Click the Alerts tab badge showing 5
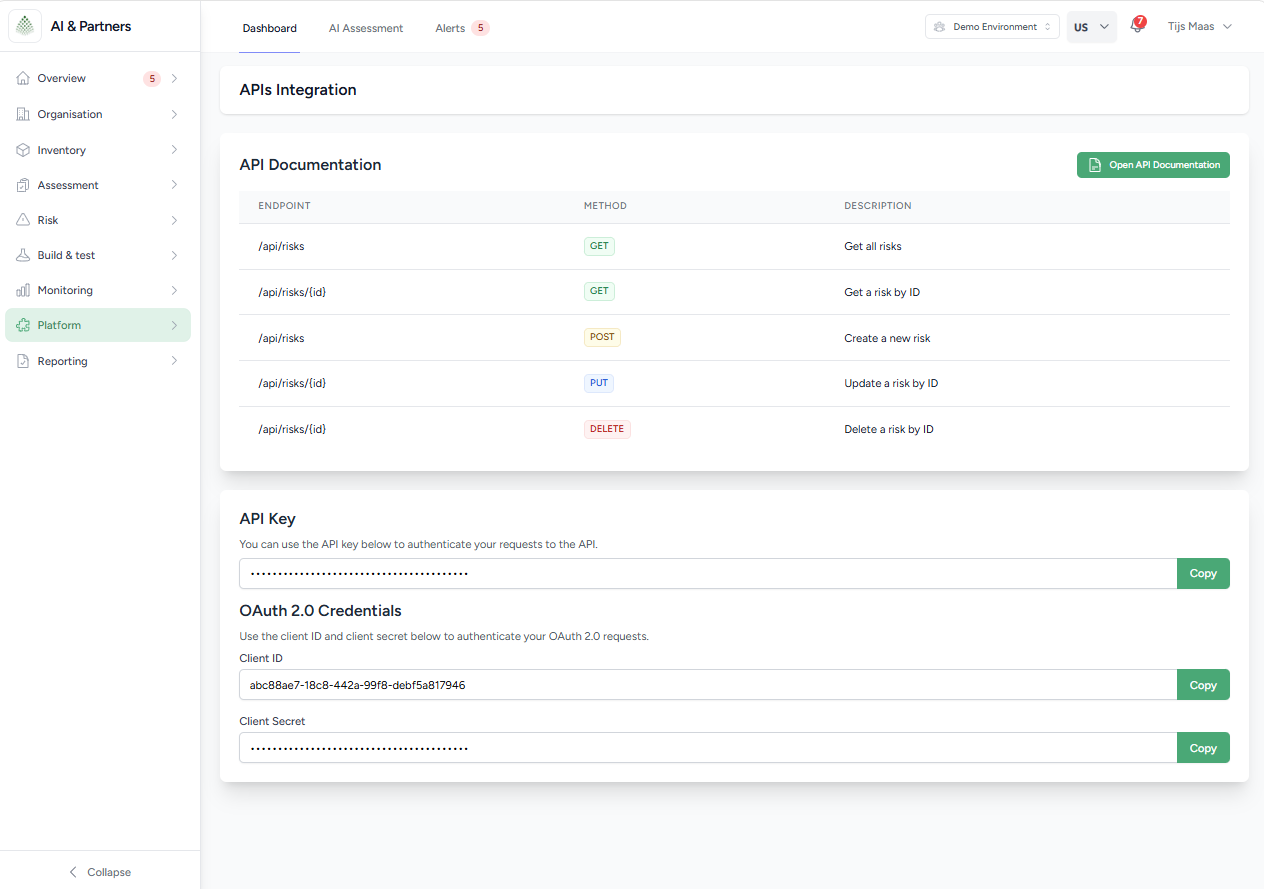The height and width of the screenshot is (889, 1264). point(480,28)
